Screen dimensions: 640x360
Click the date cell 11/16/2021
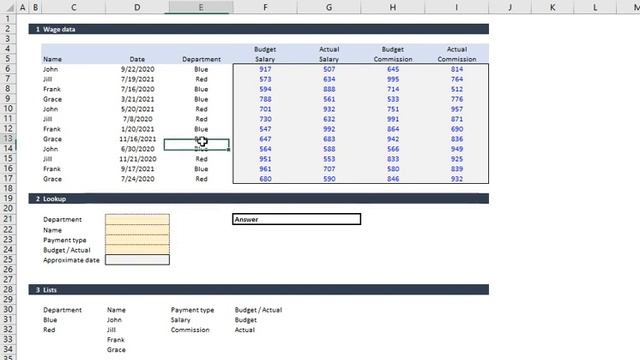click(138, 139)
